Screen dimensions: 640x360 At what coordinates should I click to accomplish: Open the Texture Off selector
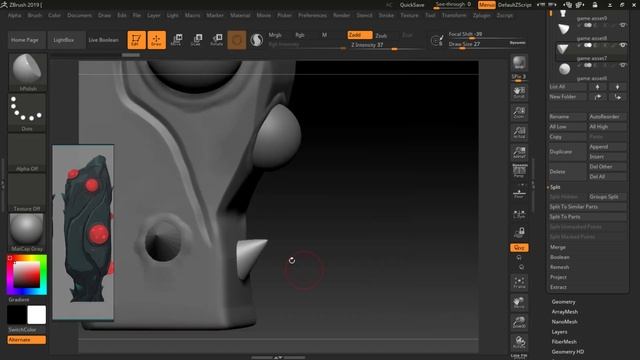point(27,192)
